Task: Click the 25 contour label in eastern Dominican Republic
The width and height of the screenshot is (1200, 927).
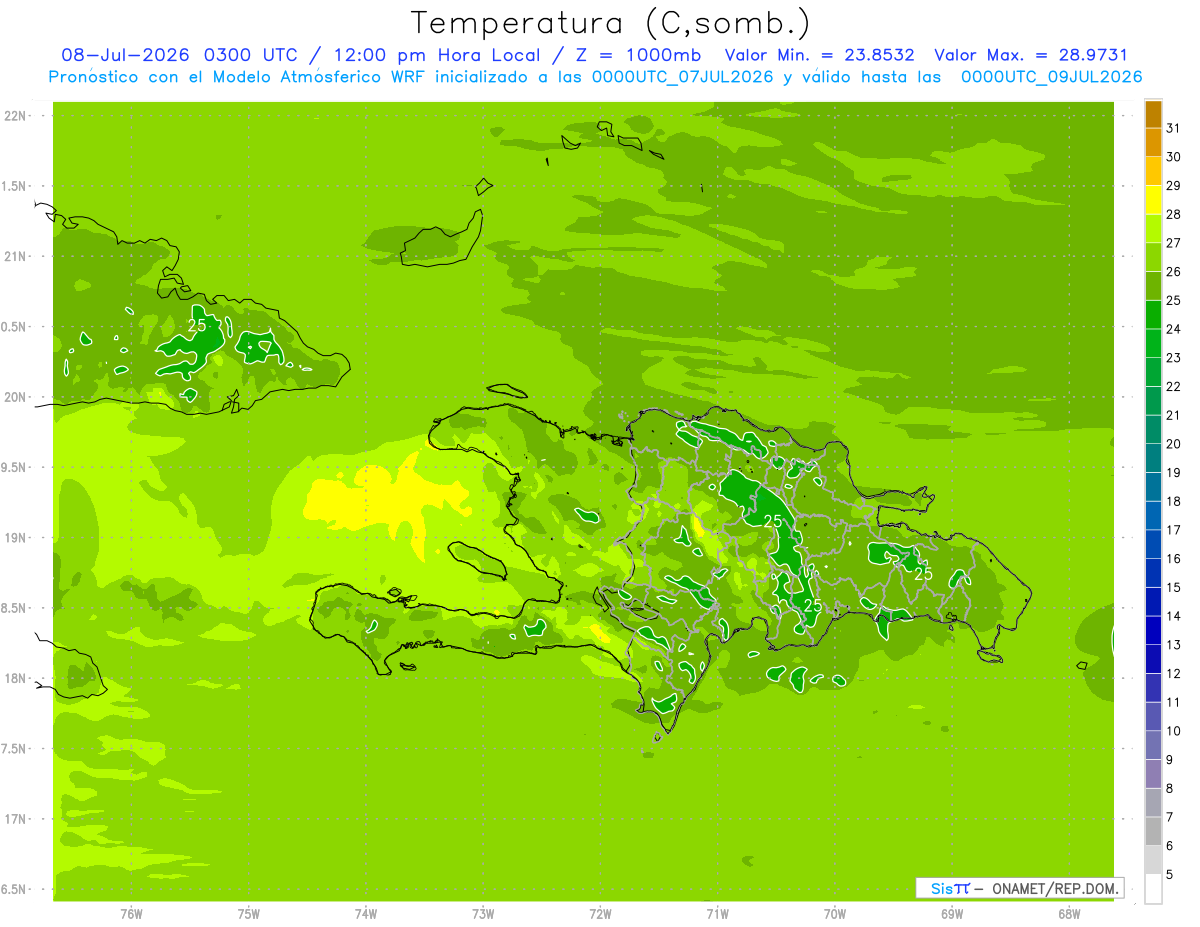Action: click(924, 573)
